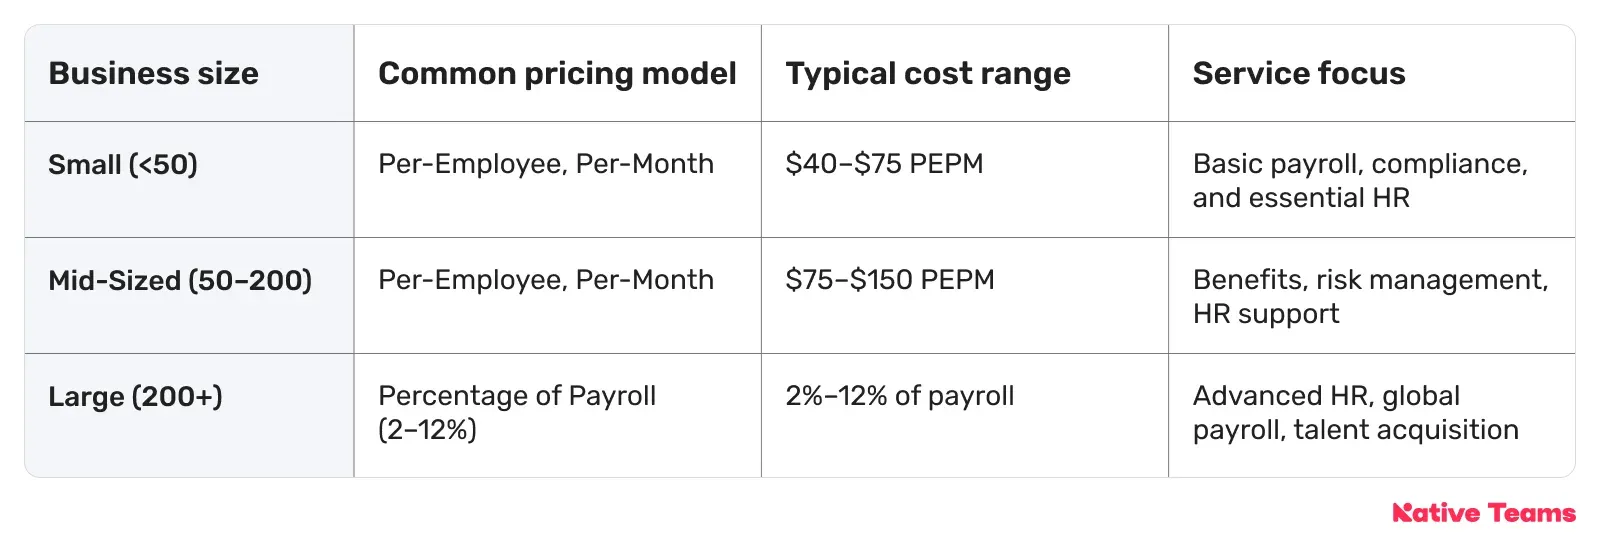The width and height of the screenshot is (1600, 546).
Task: Click the 2%–12% of payroll cell
Action: point(900,396)
